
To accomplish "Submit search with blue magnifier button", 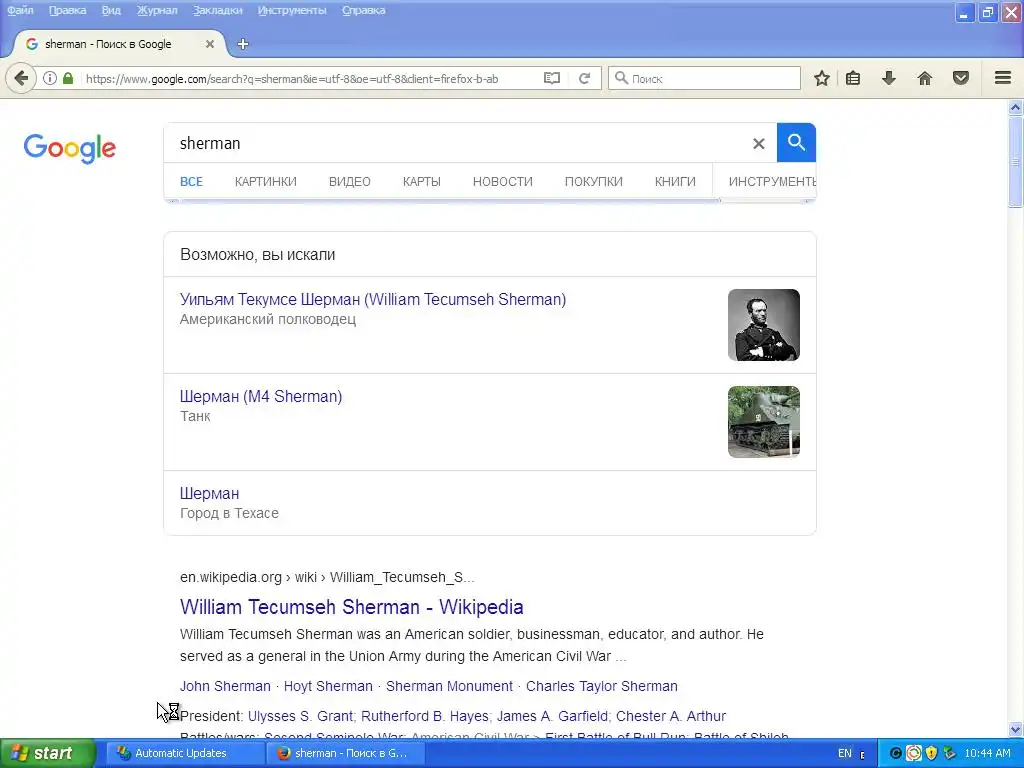I will [796, 142].
